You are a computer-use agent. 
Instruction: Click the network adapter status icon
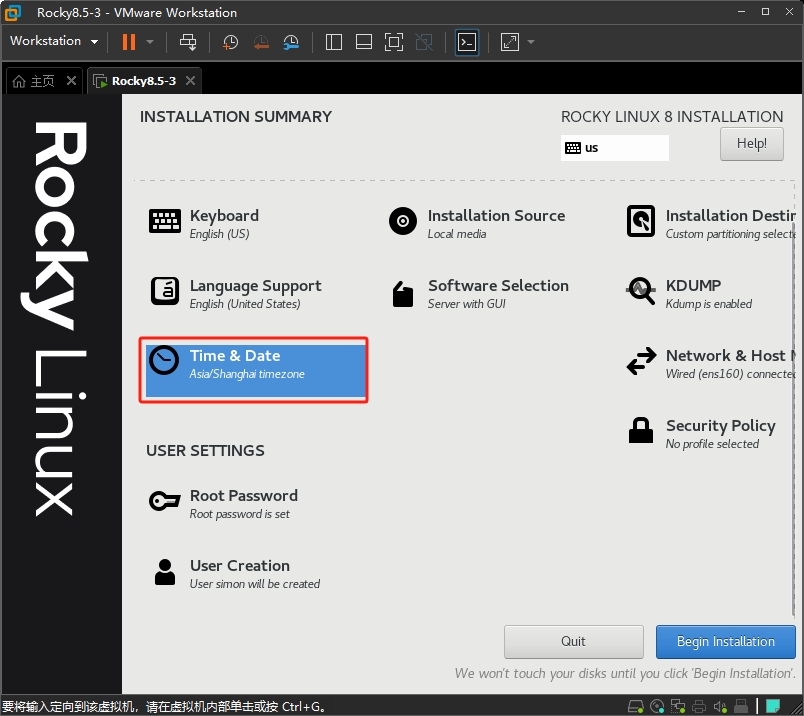pos(678,707)
